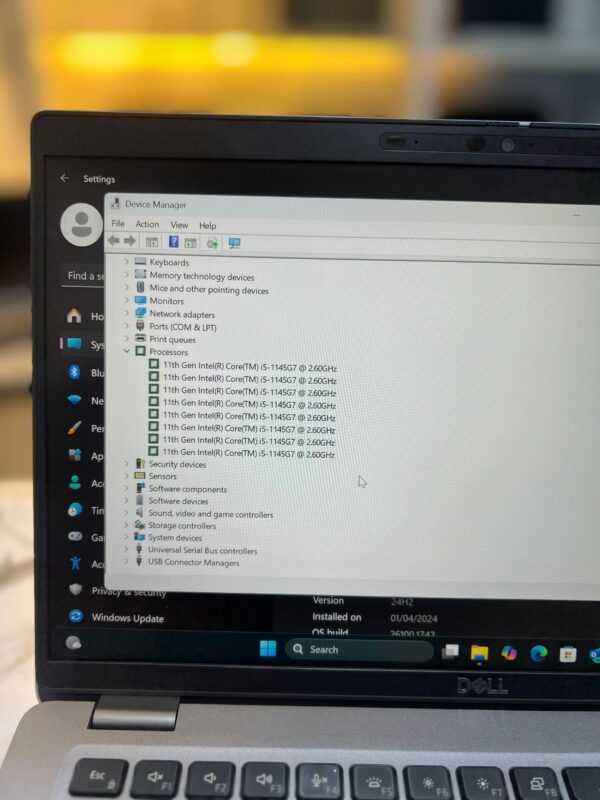Open Windows Update in Settings sidebar

point(128,618)
